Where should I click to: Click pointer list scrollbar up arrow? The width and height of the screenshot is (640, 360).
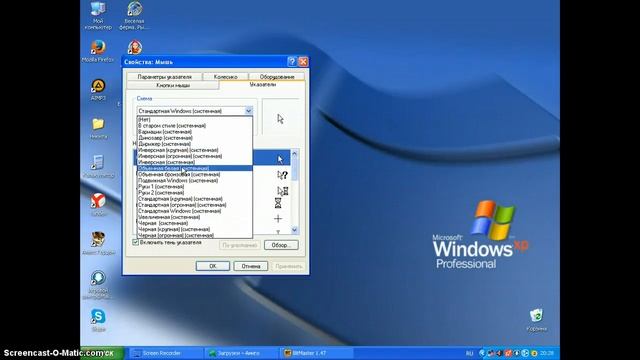point(295,153)
